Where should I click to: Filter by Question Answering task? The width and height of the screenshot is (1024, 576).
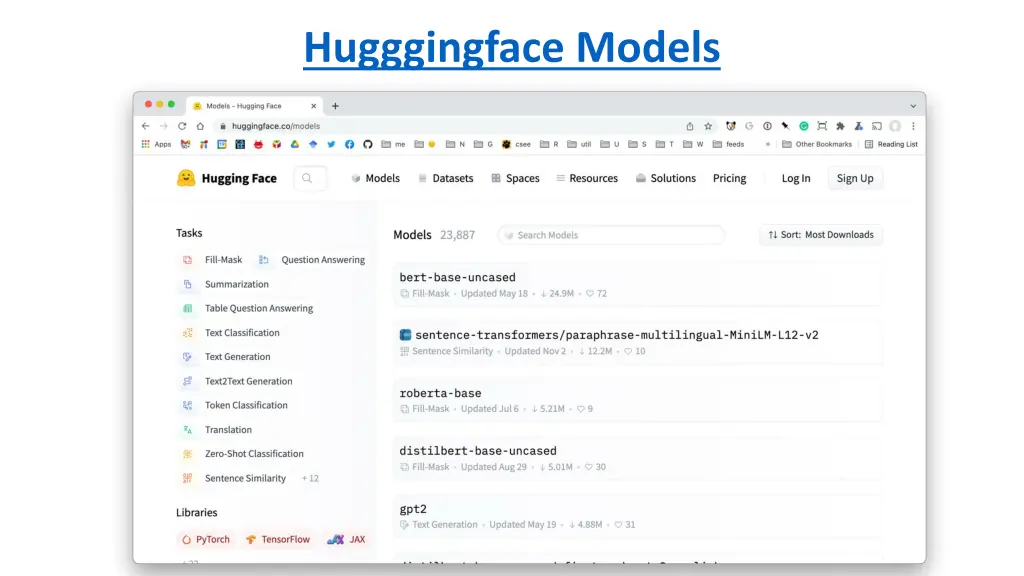coord(312,260)
